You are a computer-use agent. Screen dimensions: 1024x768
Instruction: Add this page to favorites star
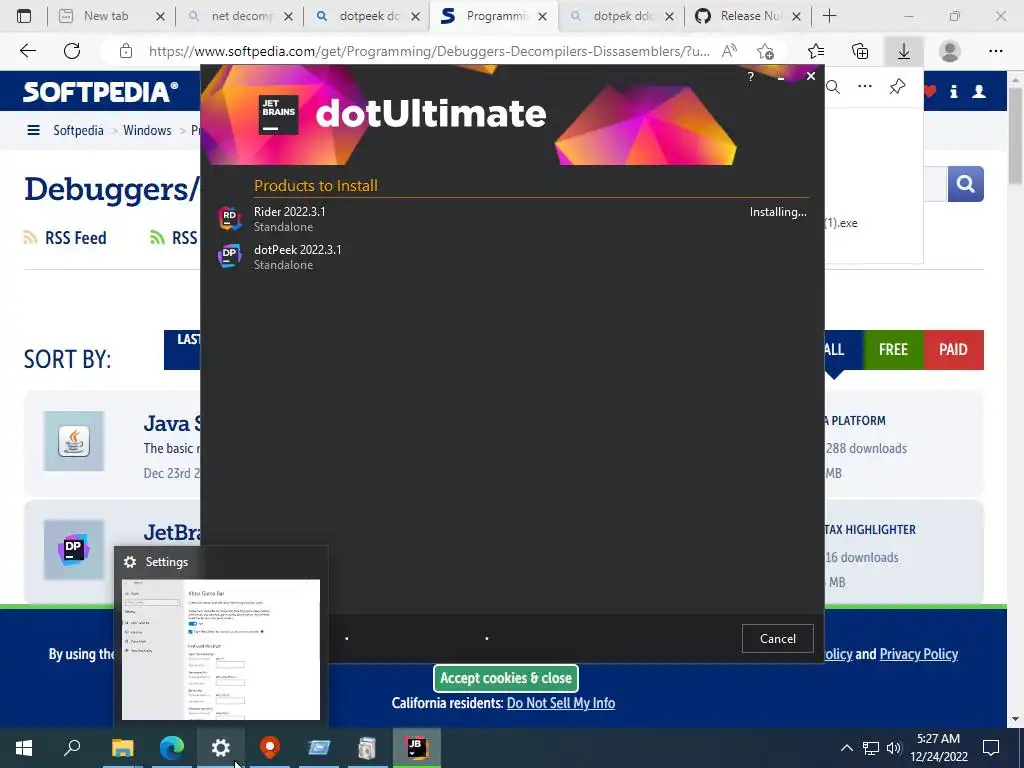pos(765,51)
